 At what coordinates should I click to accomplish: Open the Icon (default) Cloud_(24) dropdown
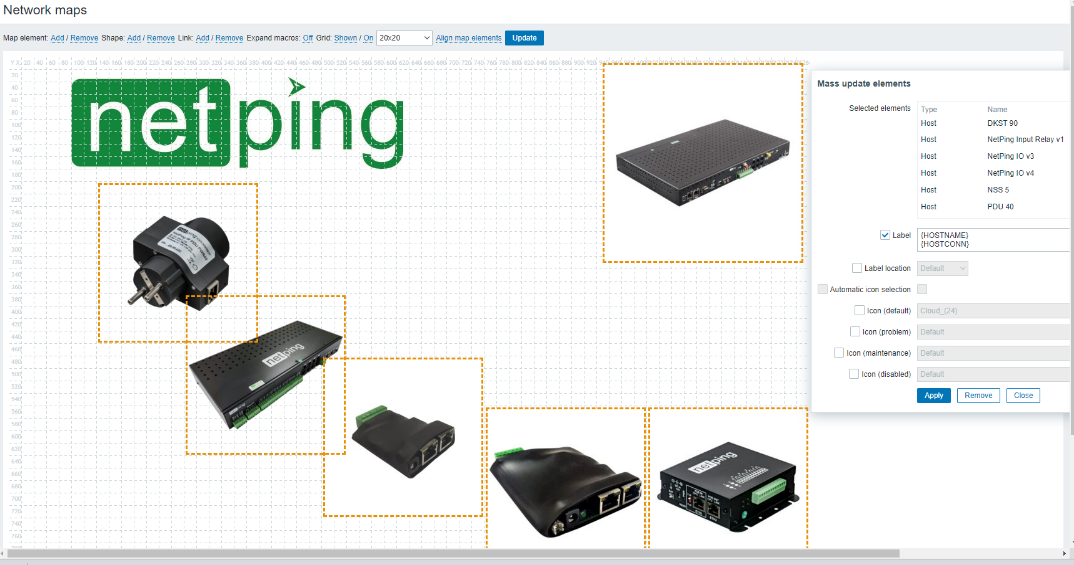click(993, 311)
